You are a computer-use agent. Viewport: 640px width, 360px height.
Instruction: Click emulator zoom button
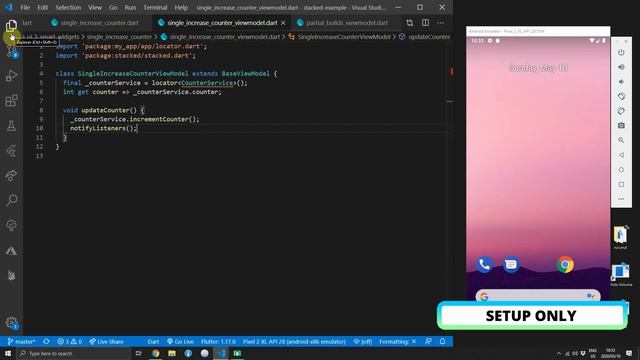click(621, 140)
